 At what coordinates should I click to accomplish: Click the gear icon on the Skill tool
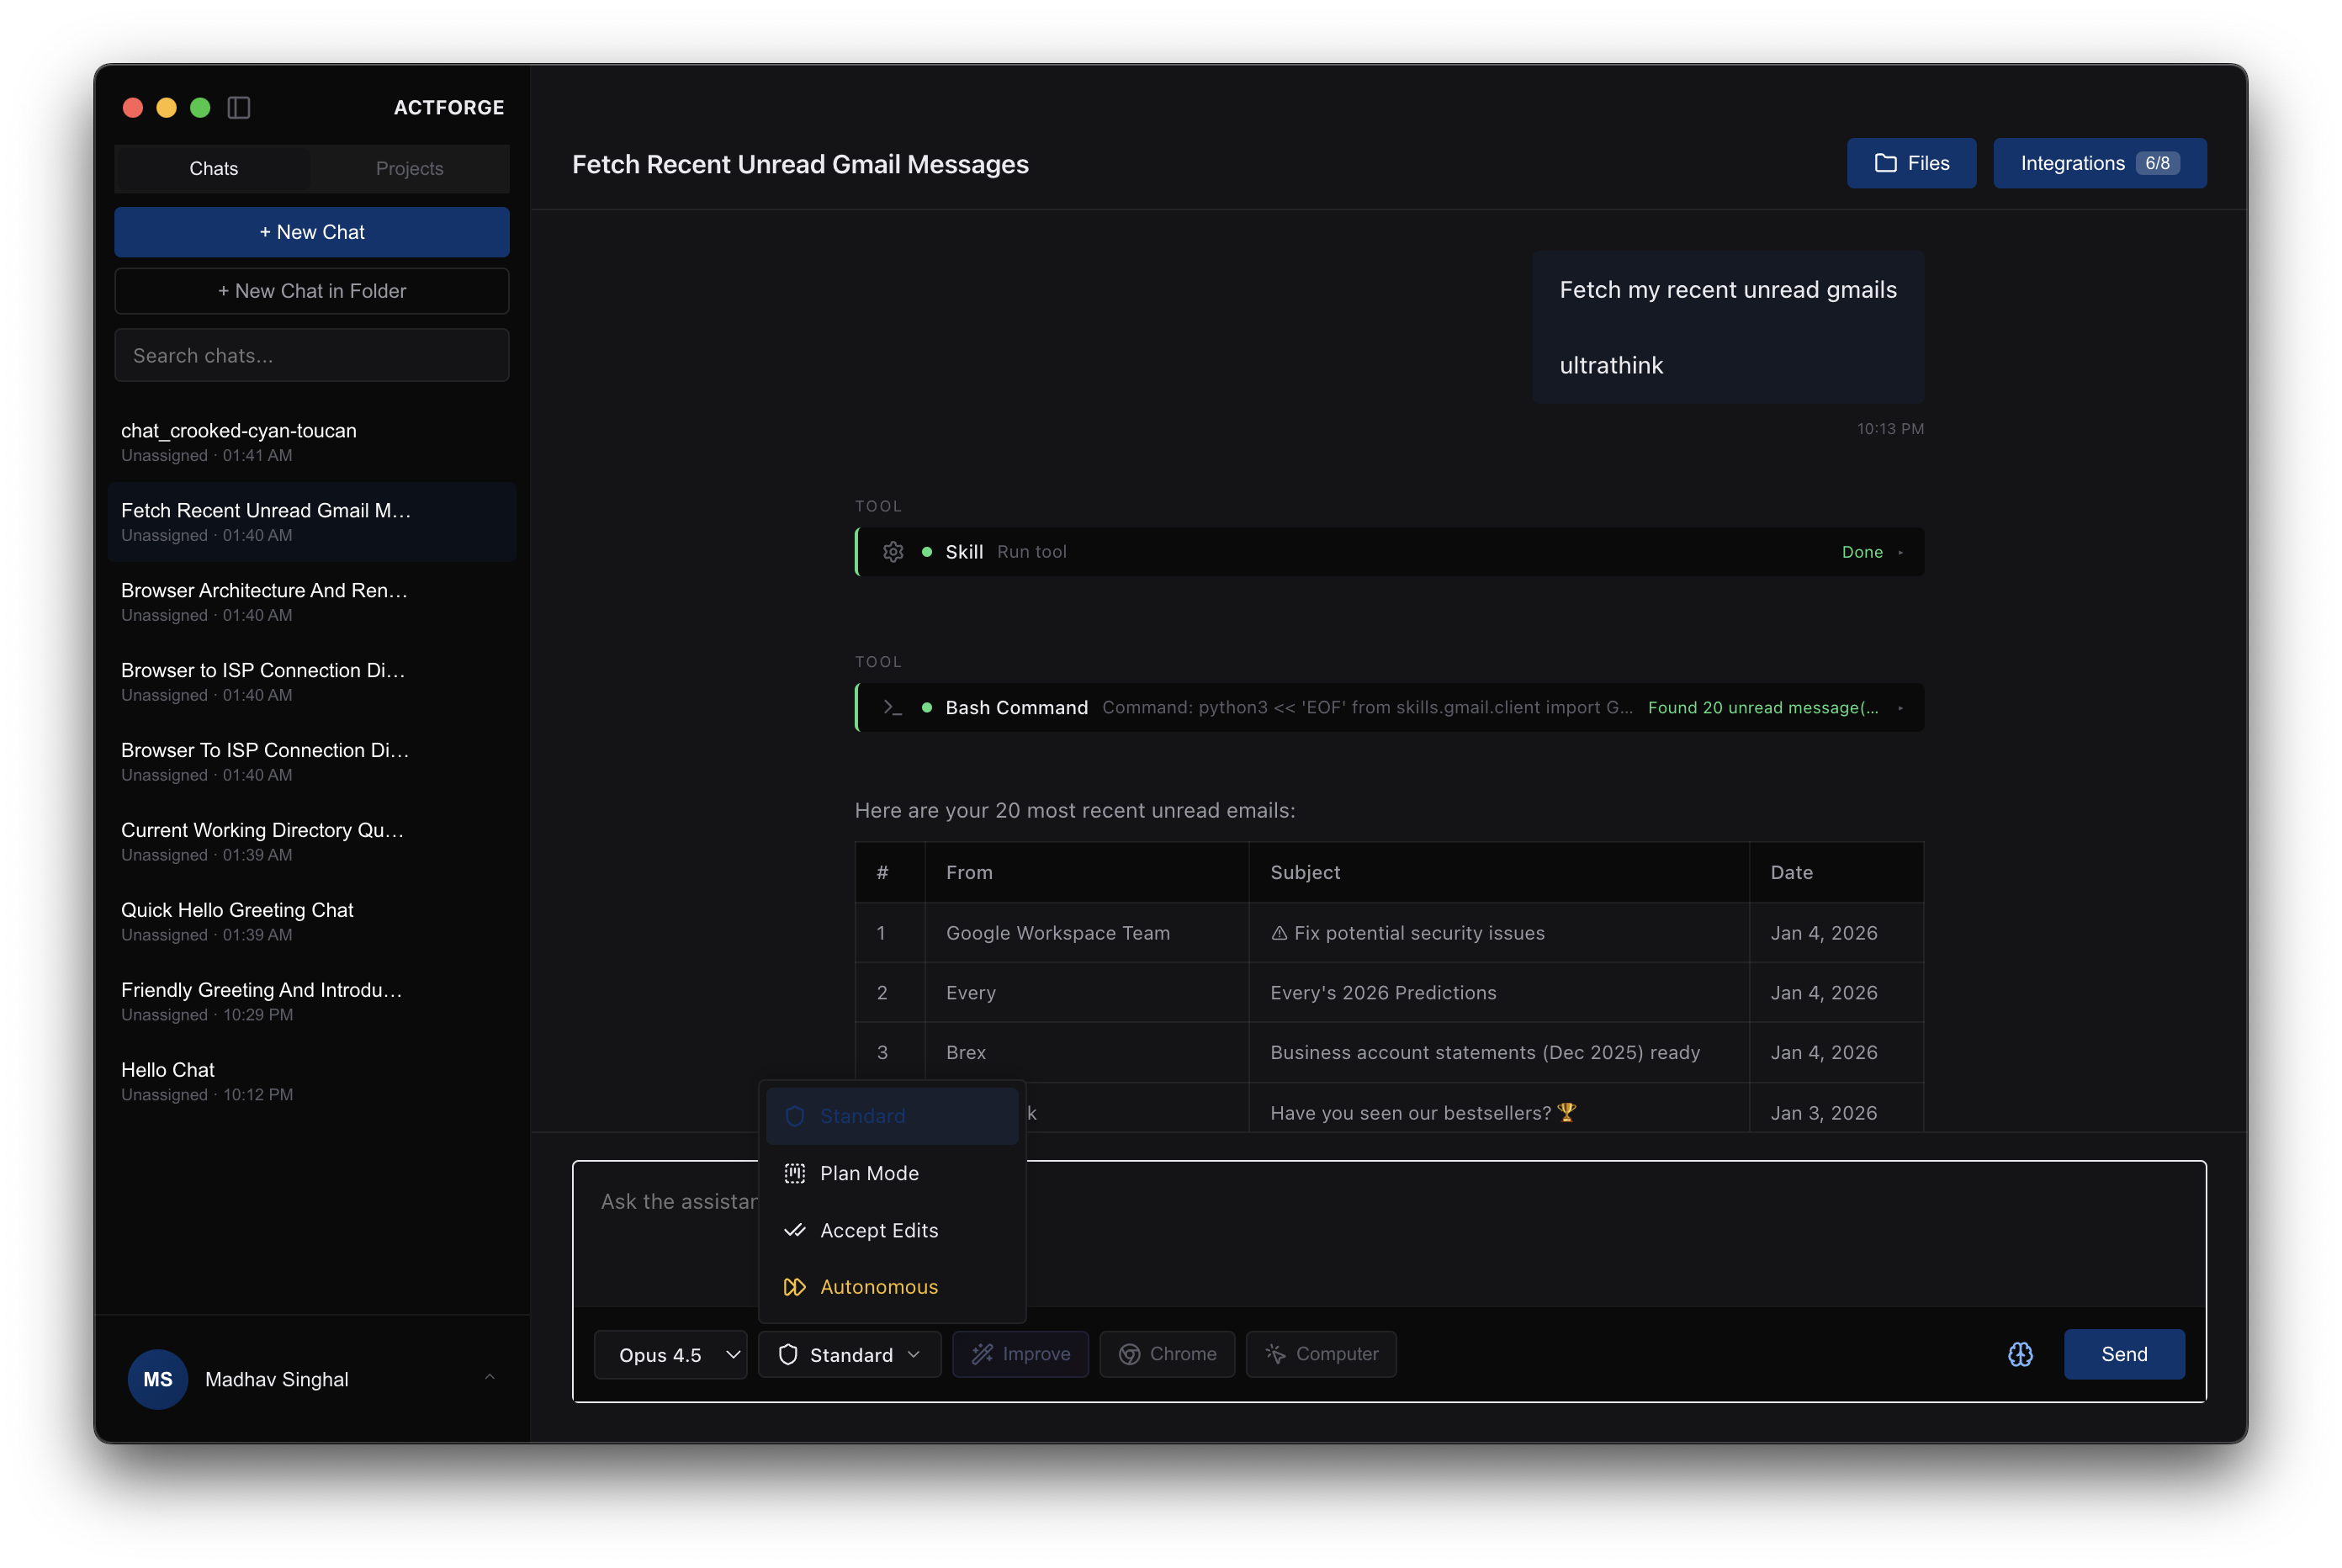(893, 551)
